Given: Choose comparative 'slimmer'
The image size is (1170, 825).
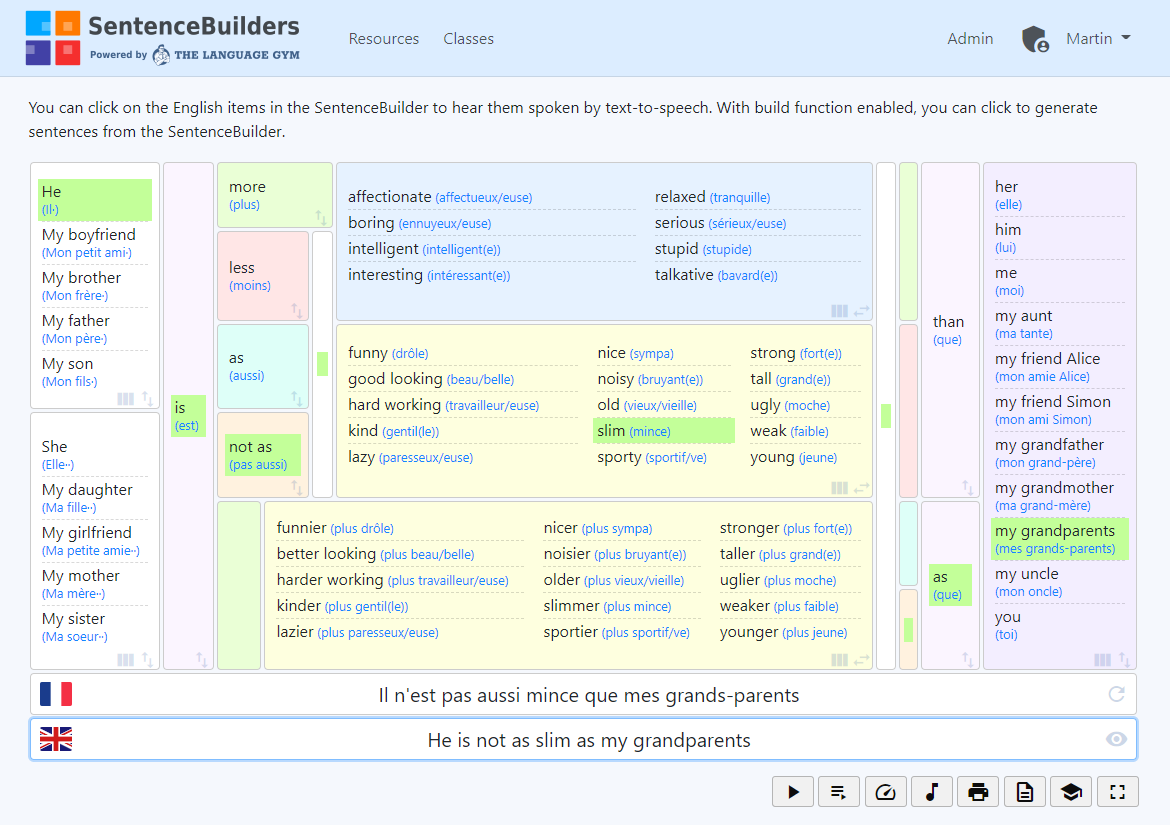Looking at the screenshot, I should tap(607, 606).
